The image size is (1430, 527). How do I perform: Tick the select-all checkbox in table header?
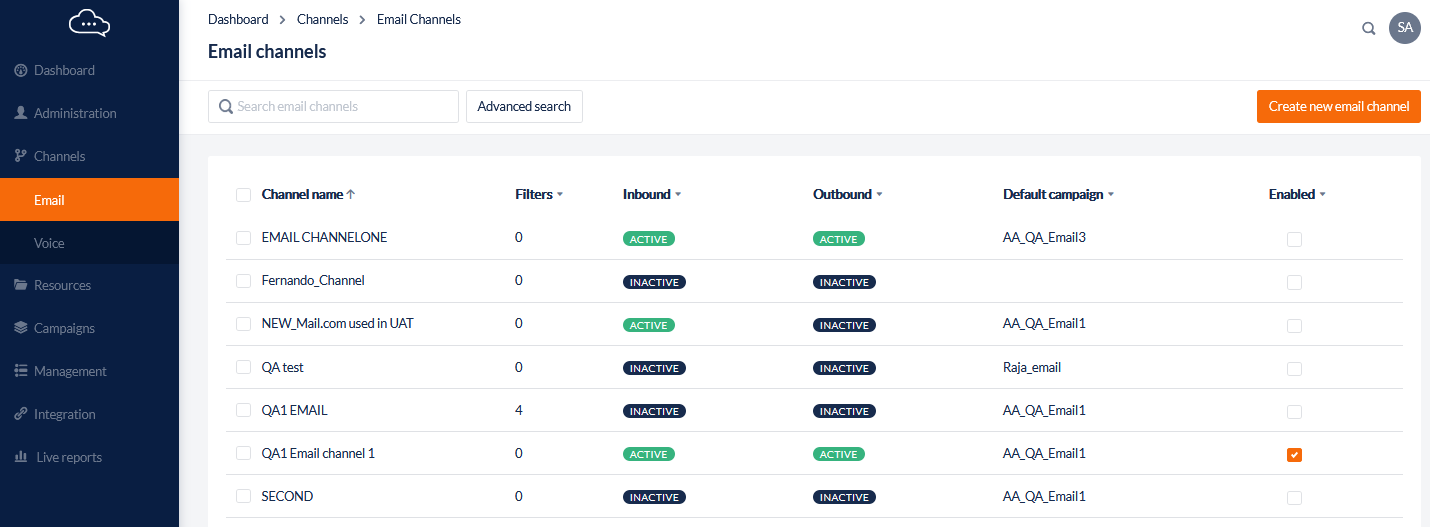[243, 195]
